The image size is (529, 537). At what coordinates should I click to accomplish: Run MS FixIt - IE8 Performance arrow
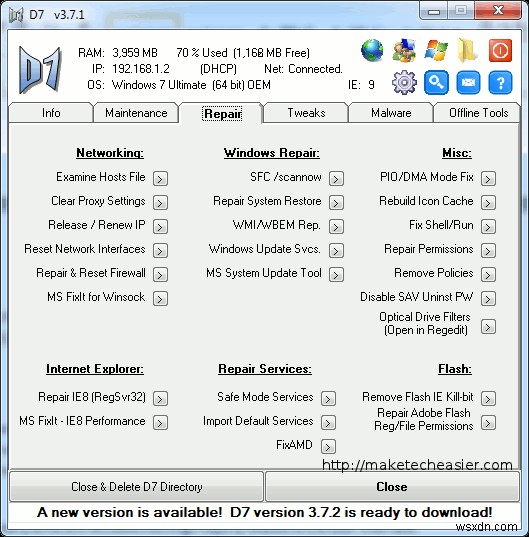pyautogui.click(x=160, y=422)
